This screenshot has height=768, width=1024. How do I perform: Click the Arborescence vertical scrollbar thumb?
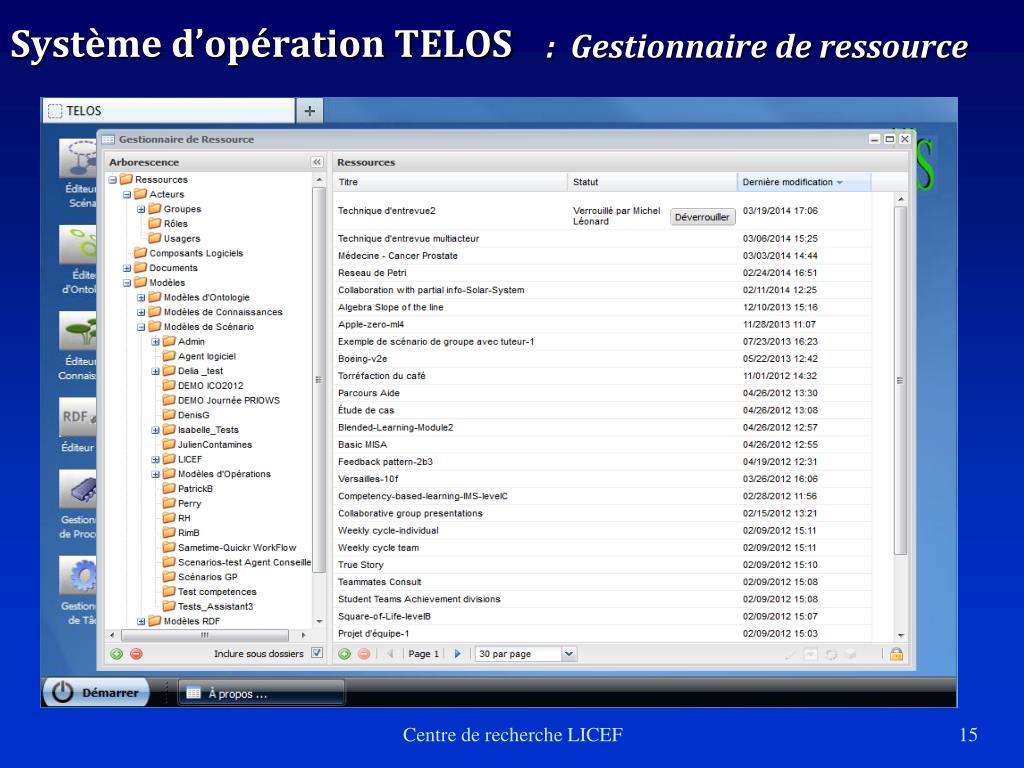click(319, 380)
